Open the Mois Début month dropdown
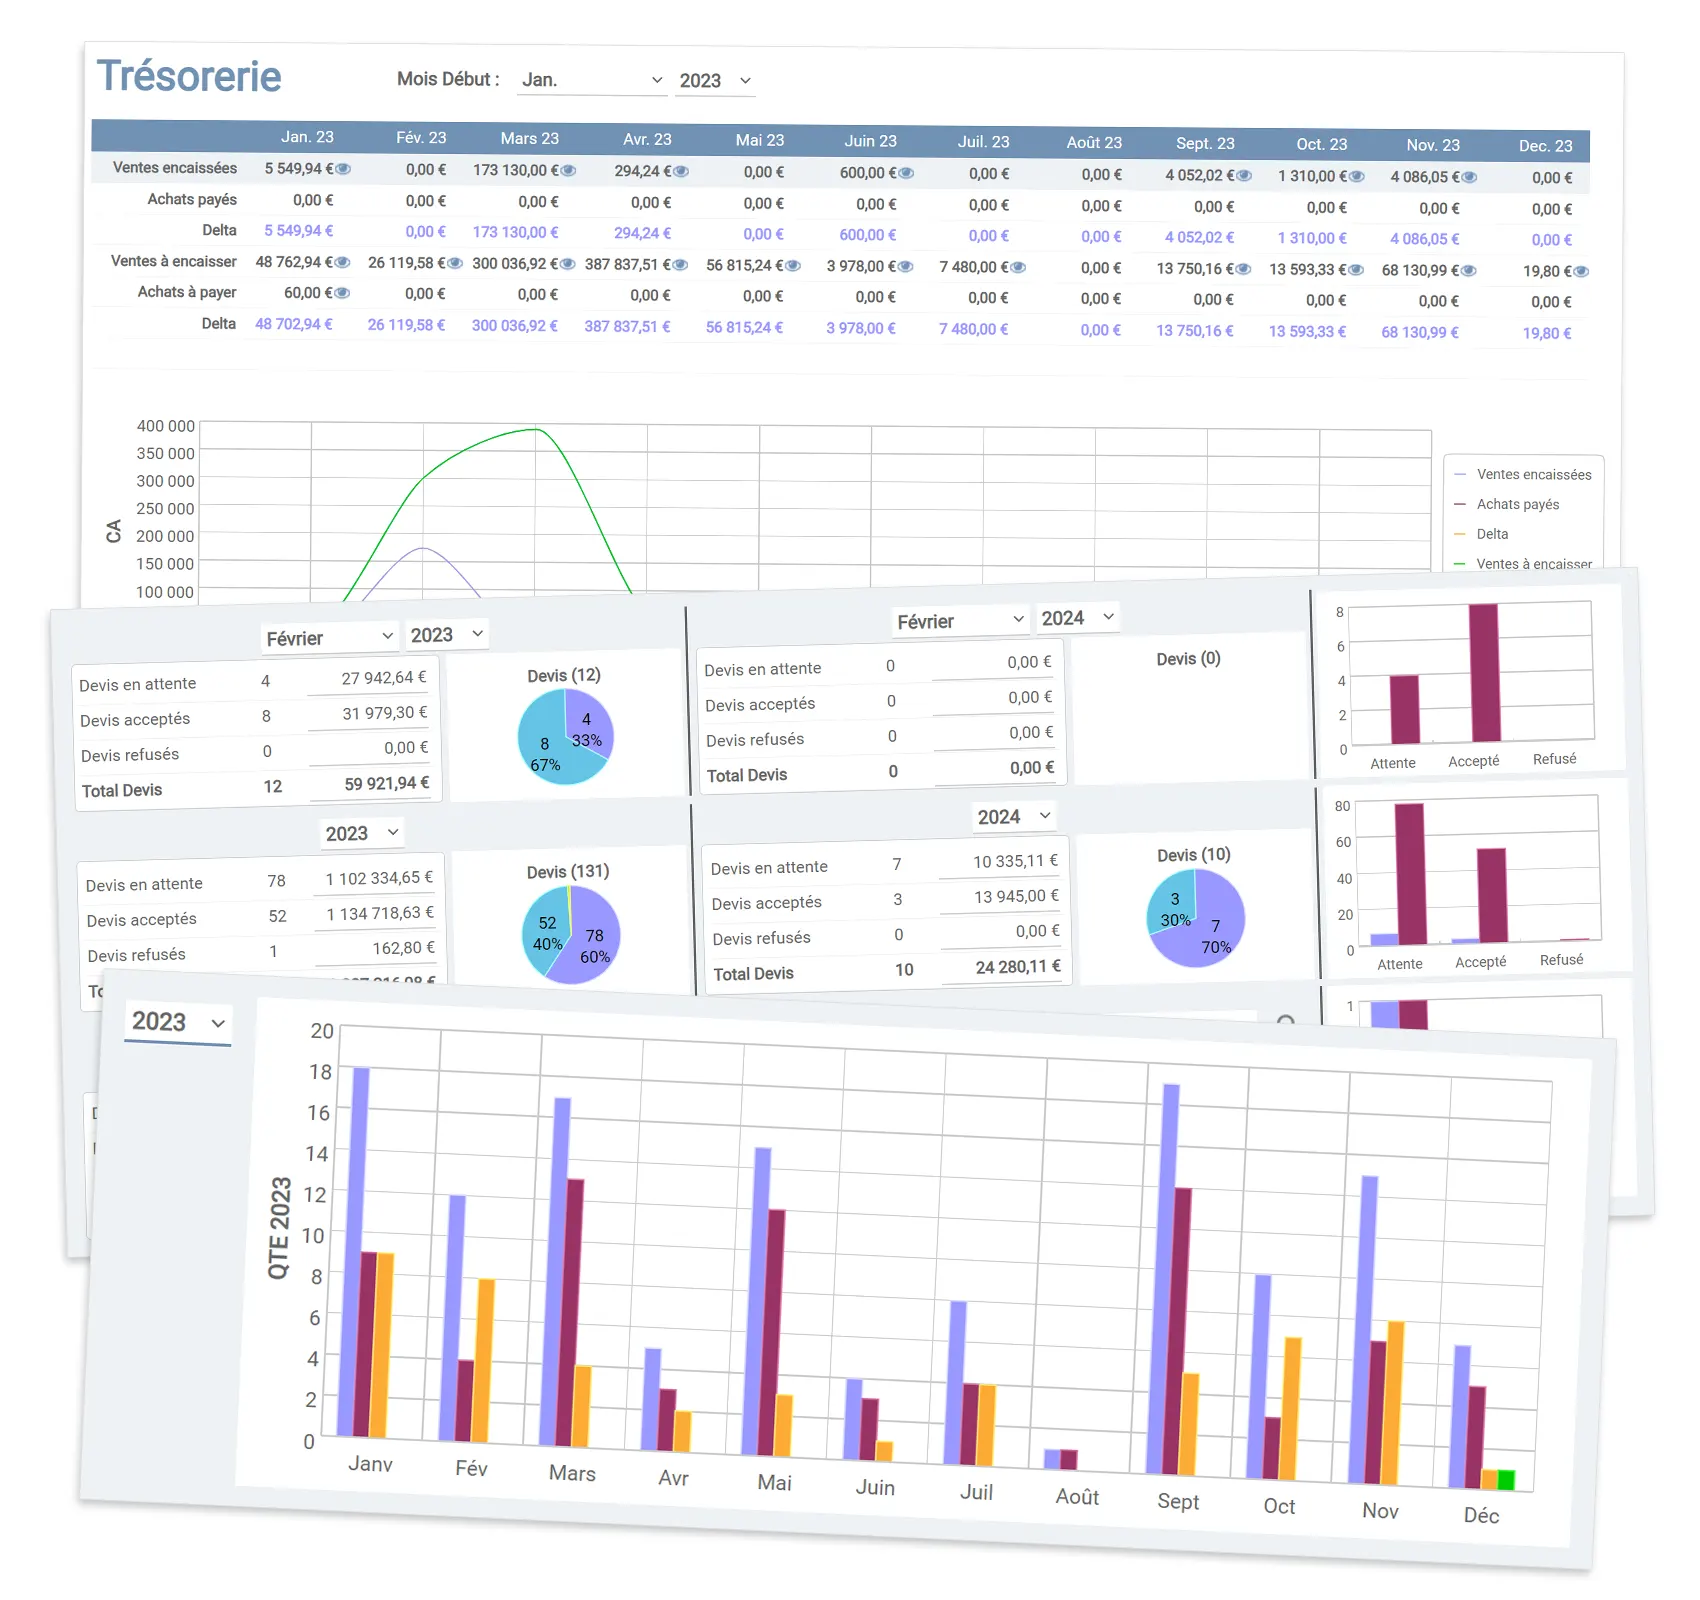The height and width of the screenshot is (1600, 1700). [592, 80]
